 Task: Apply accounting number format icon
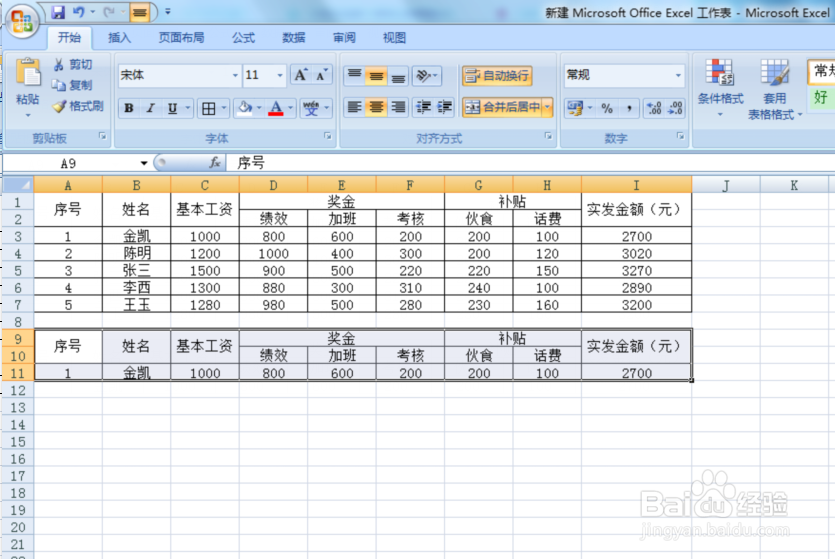pos(575,109)
